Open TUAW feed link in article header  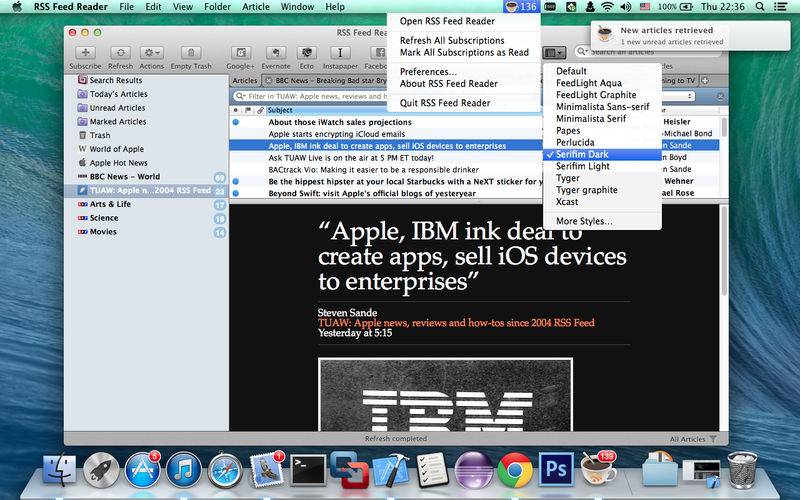coord(456,322)
